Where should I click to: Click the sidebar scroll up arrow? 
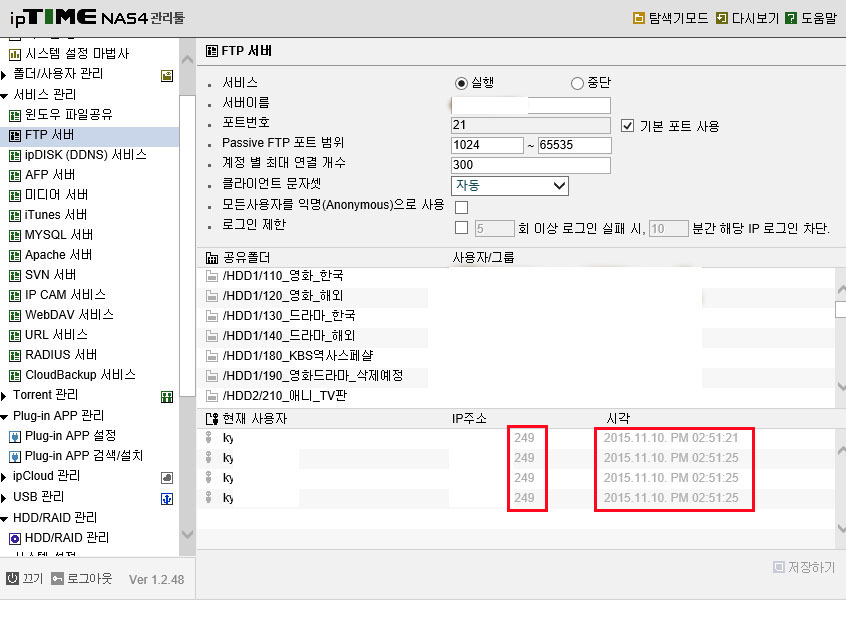tap(187, 60)
